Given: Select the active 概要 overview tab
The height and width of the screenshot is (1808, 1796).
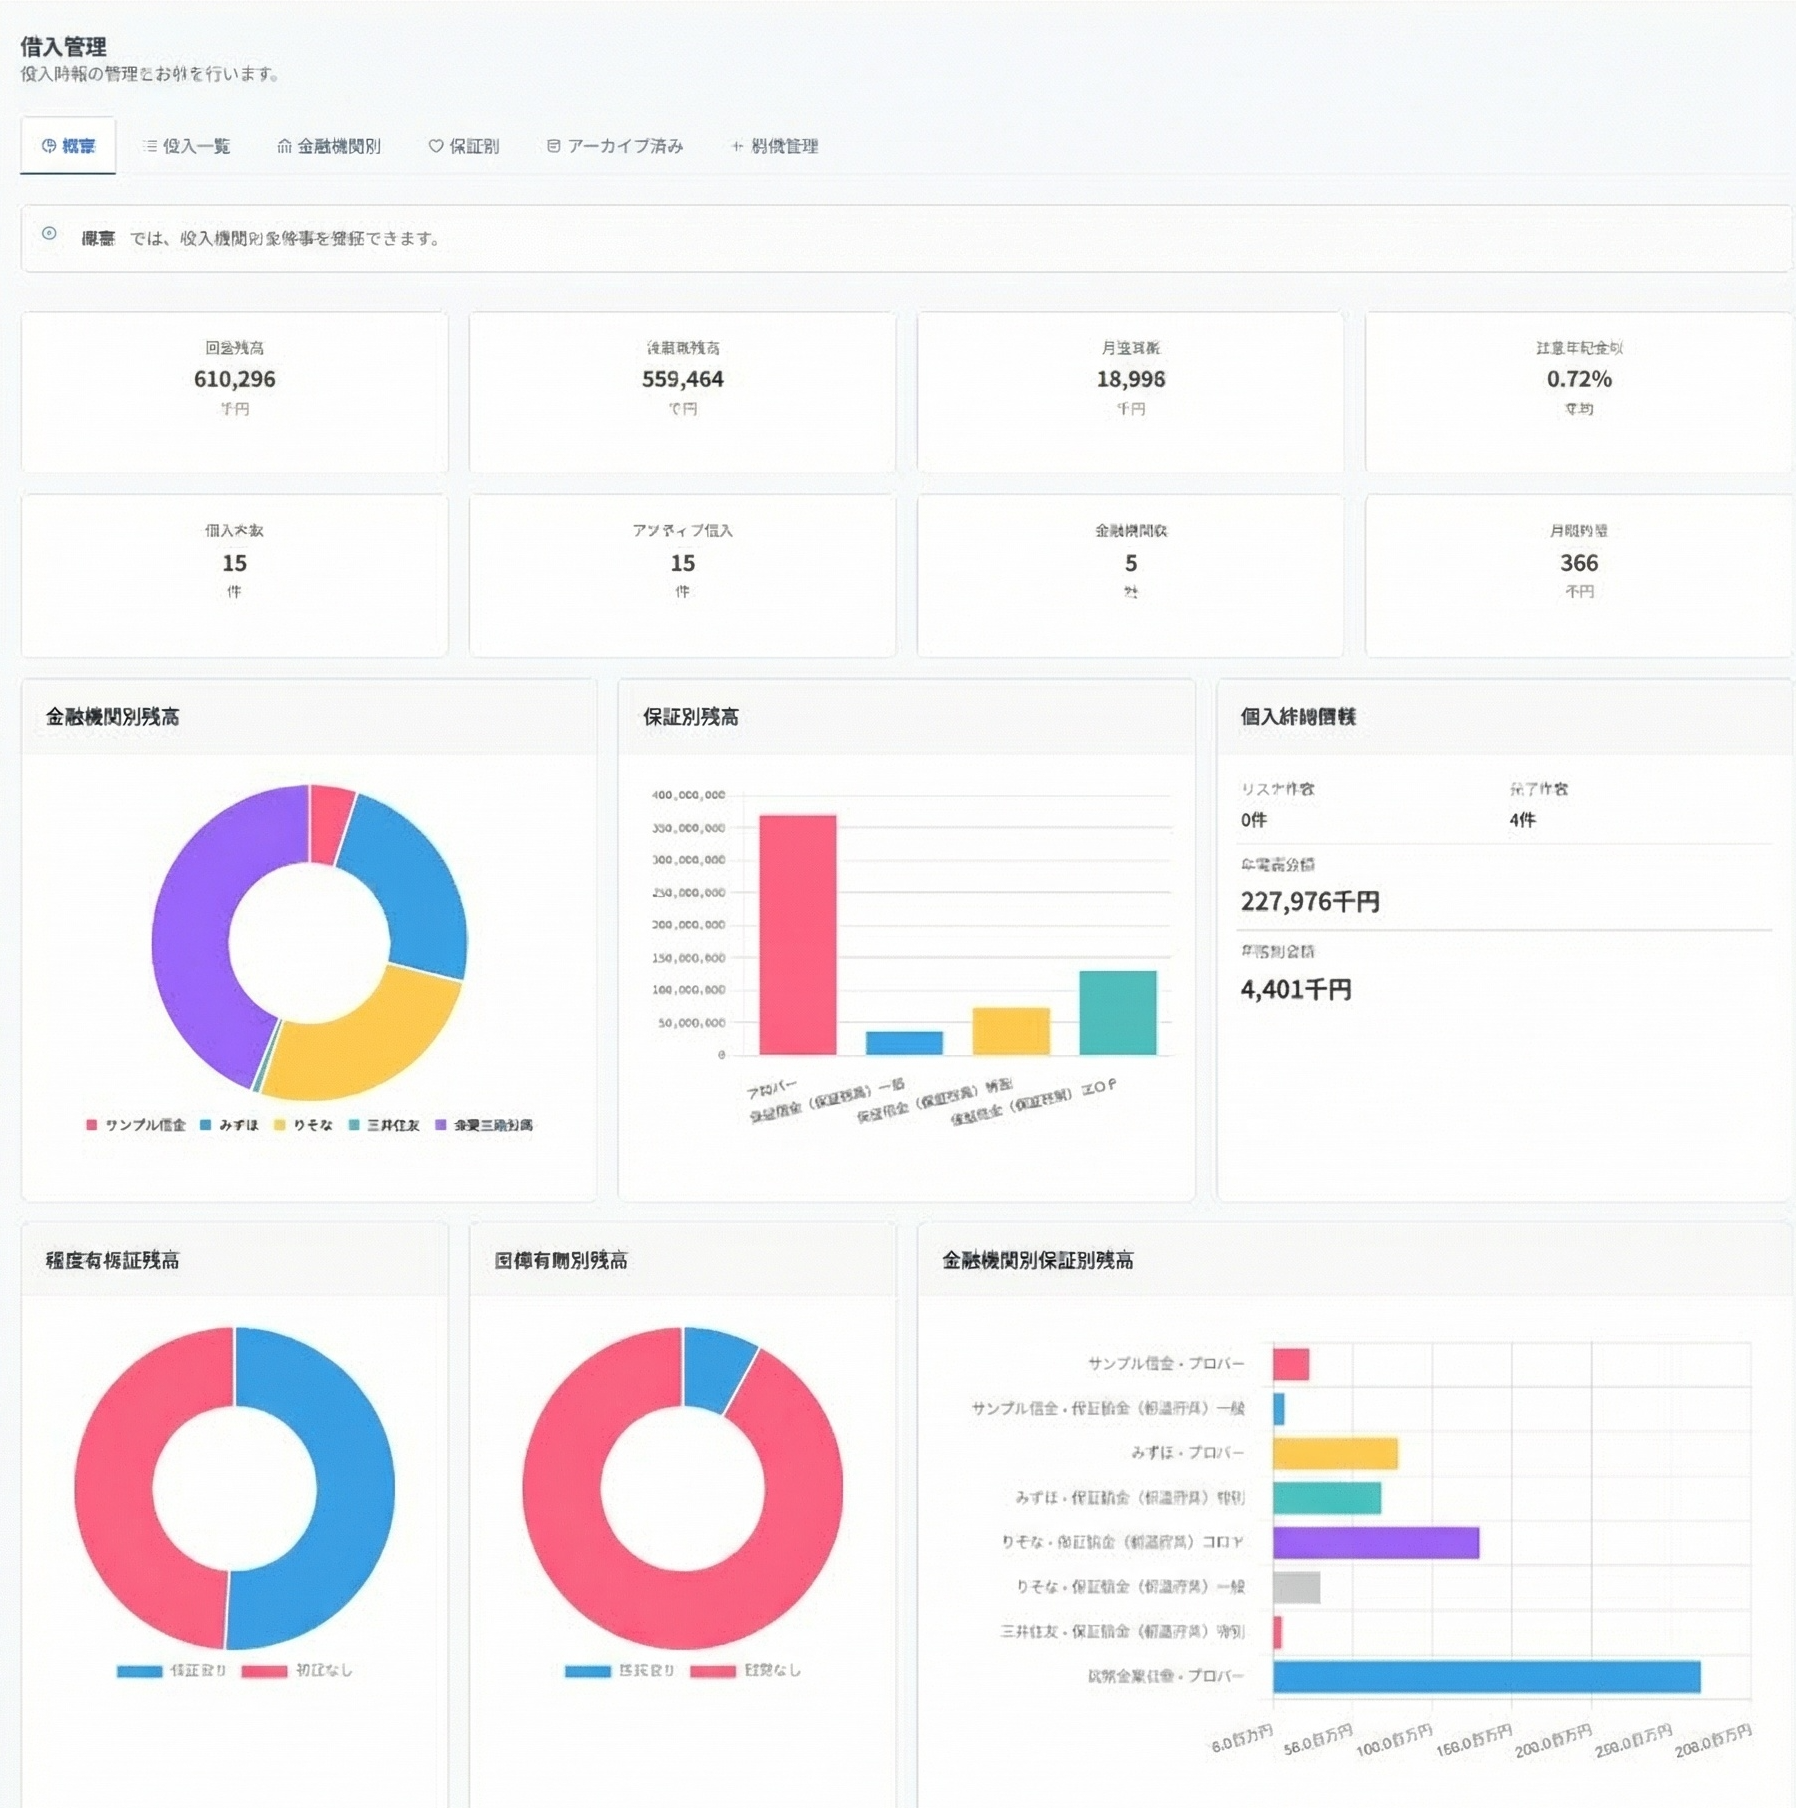Looking at the screenshot, I should click(68, 146).
